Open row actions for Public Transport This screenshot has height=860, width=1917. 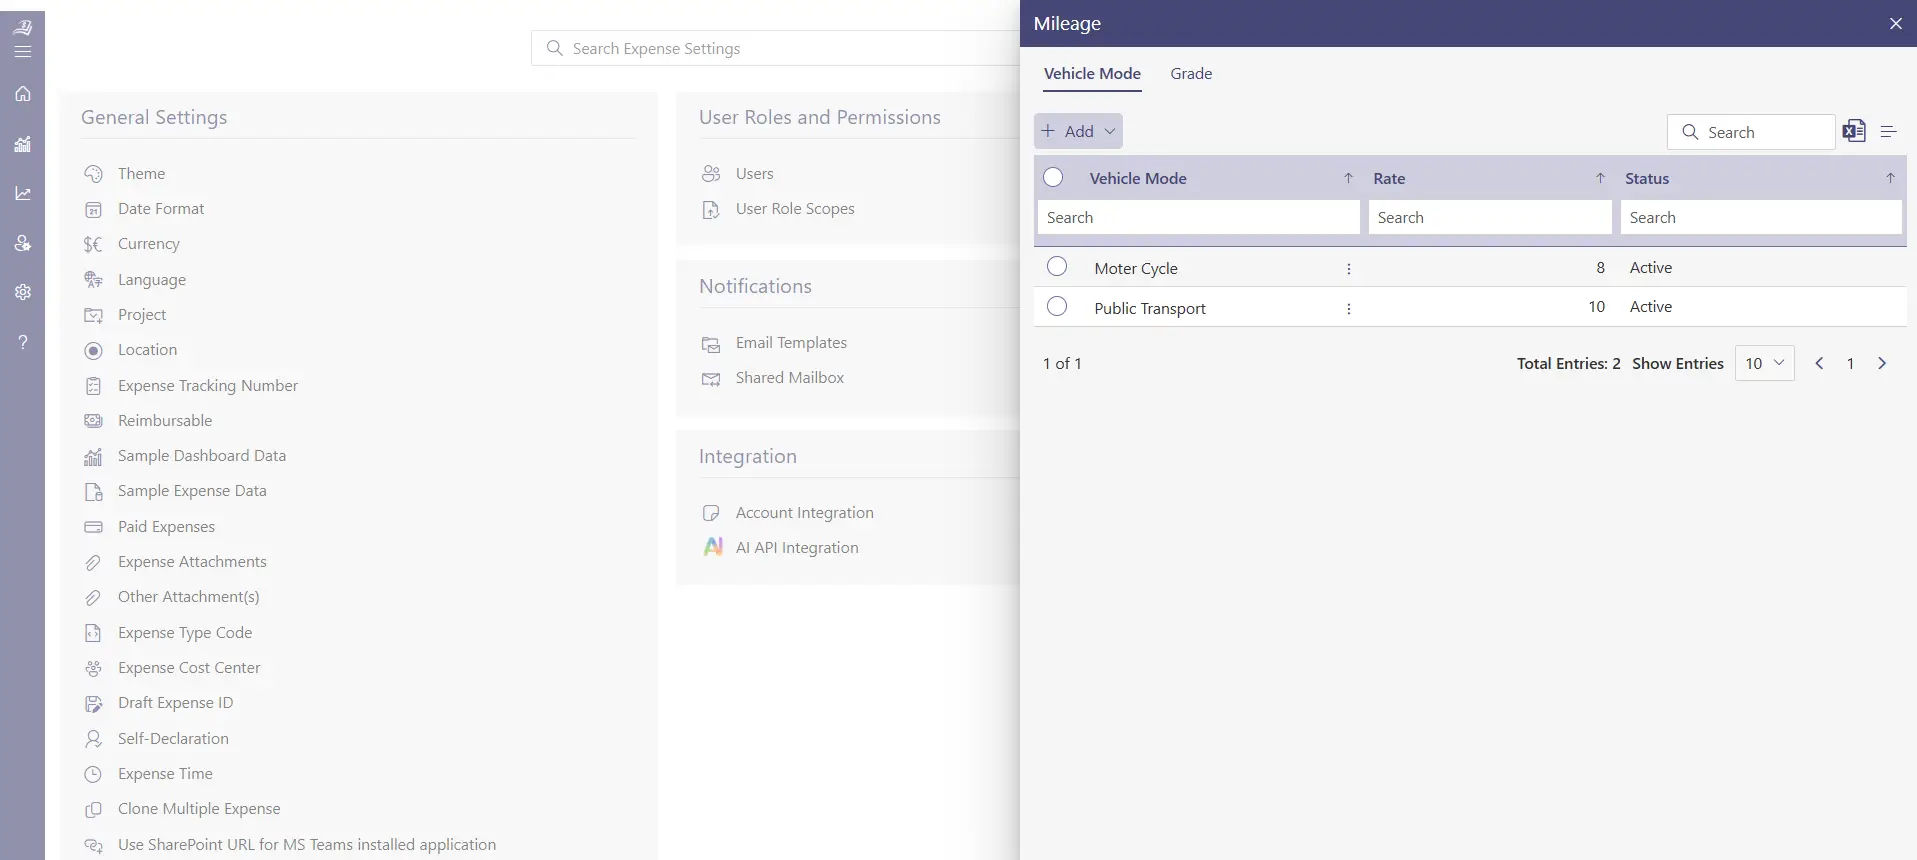pos(1348,309)
